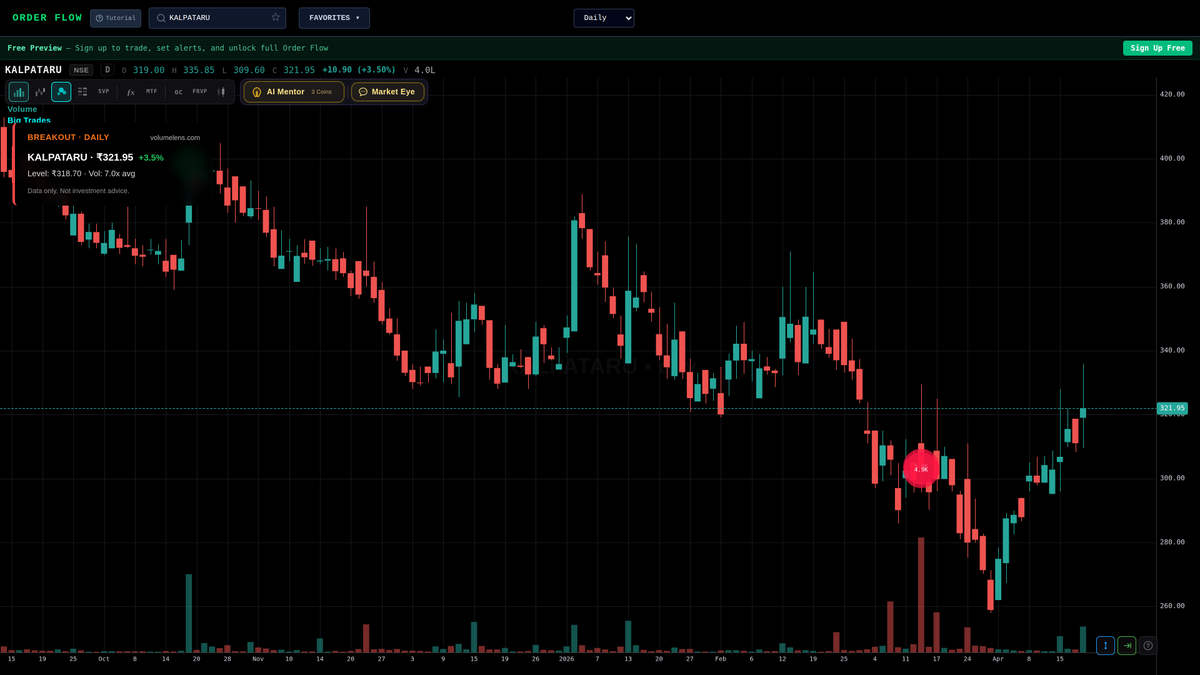This screenshot has width=1200, height=675.
Task: Open the AI Mentor assistant
Action: [294, 92]
